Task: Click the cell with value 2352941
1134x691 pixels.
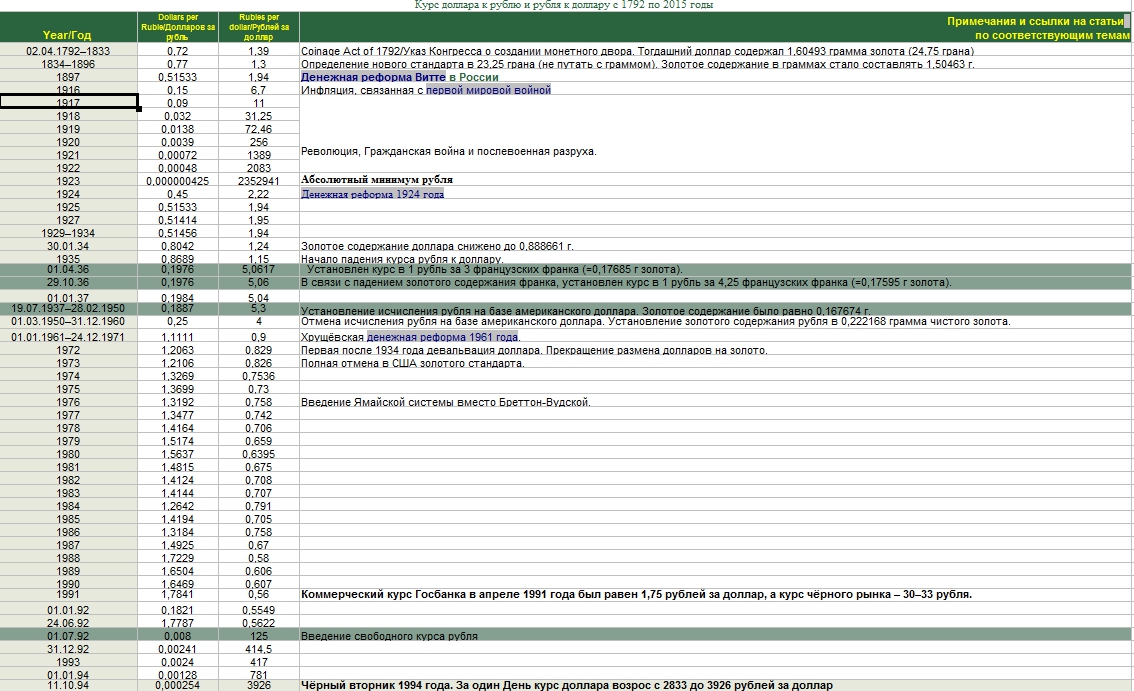Action: tap(257, 181)
